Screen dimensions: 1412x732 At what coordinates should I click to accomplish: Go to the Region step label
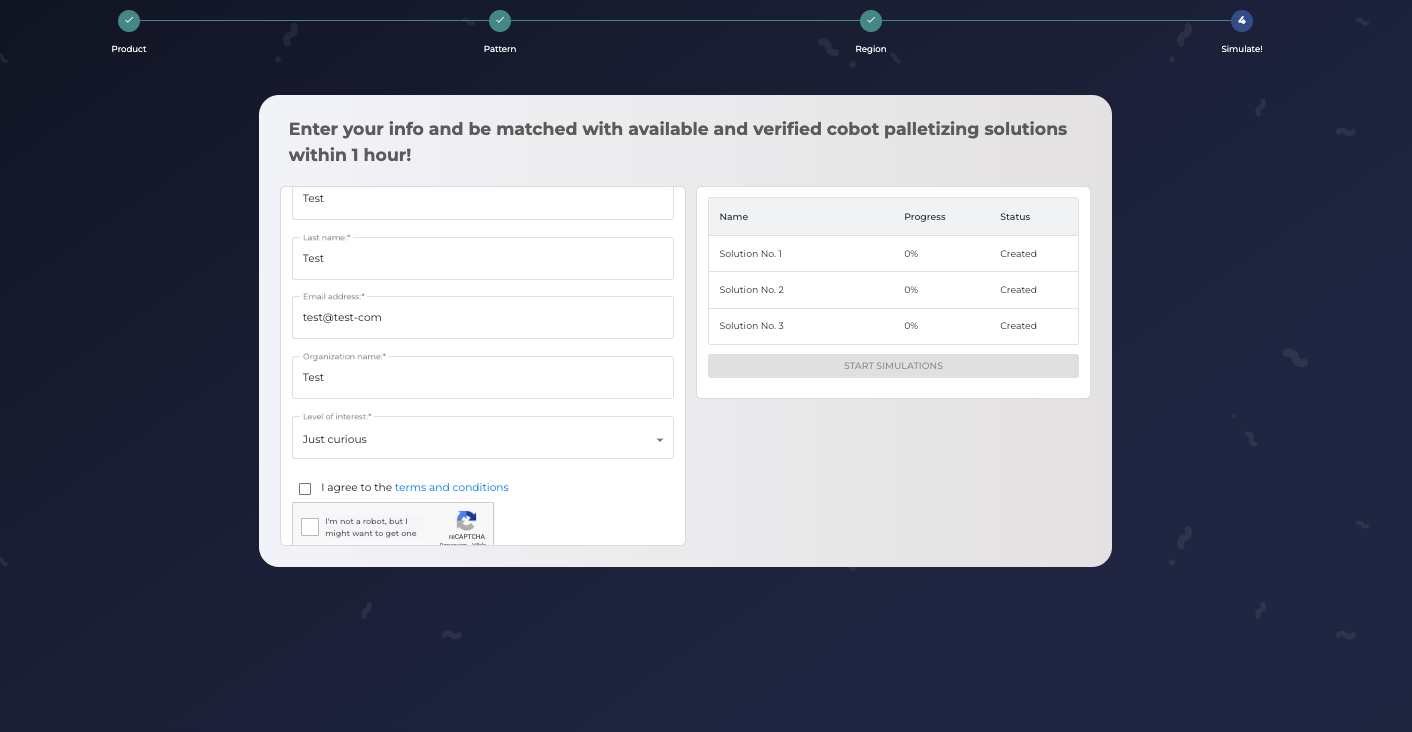pyautogui.click(x=871, y=49)
